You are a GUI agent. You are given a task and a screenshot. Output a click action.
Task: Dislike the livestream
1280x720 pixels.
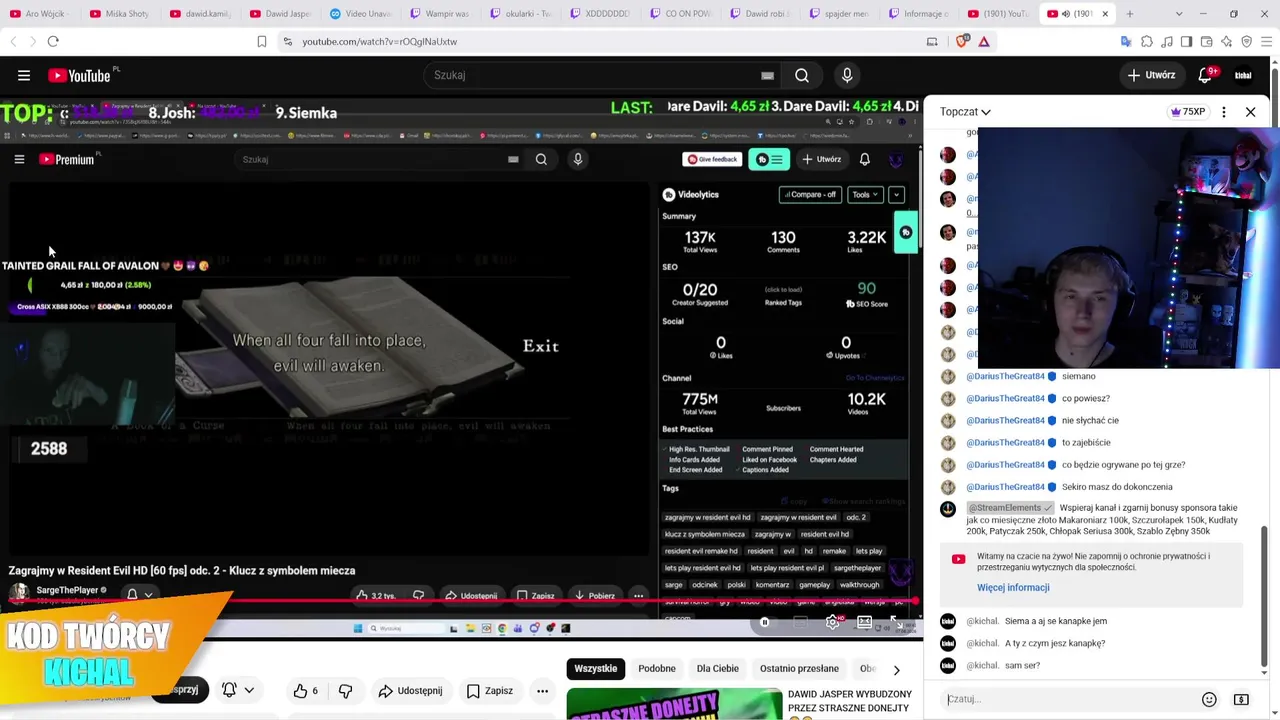click(345, 691)
